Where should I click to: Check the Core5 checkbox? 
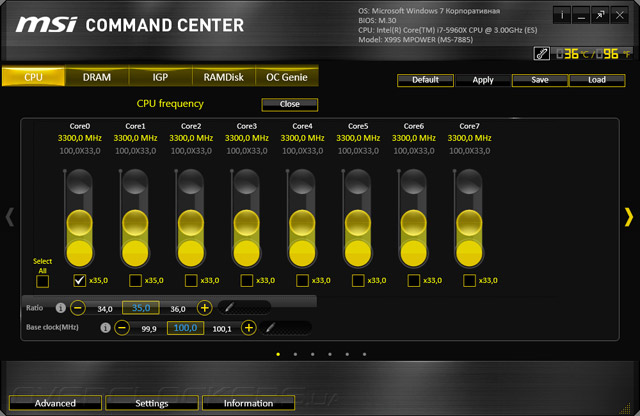(358, 280)
